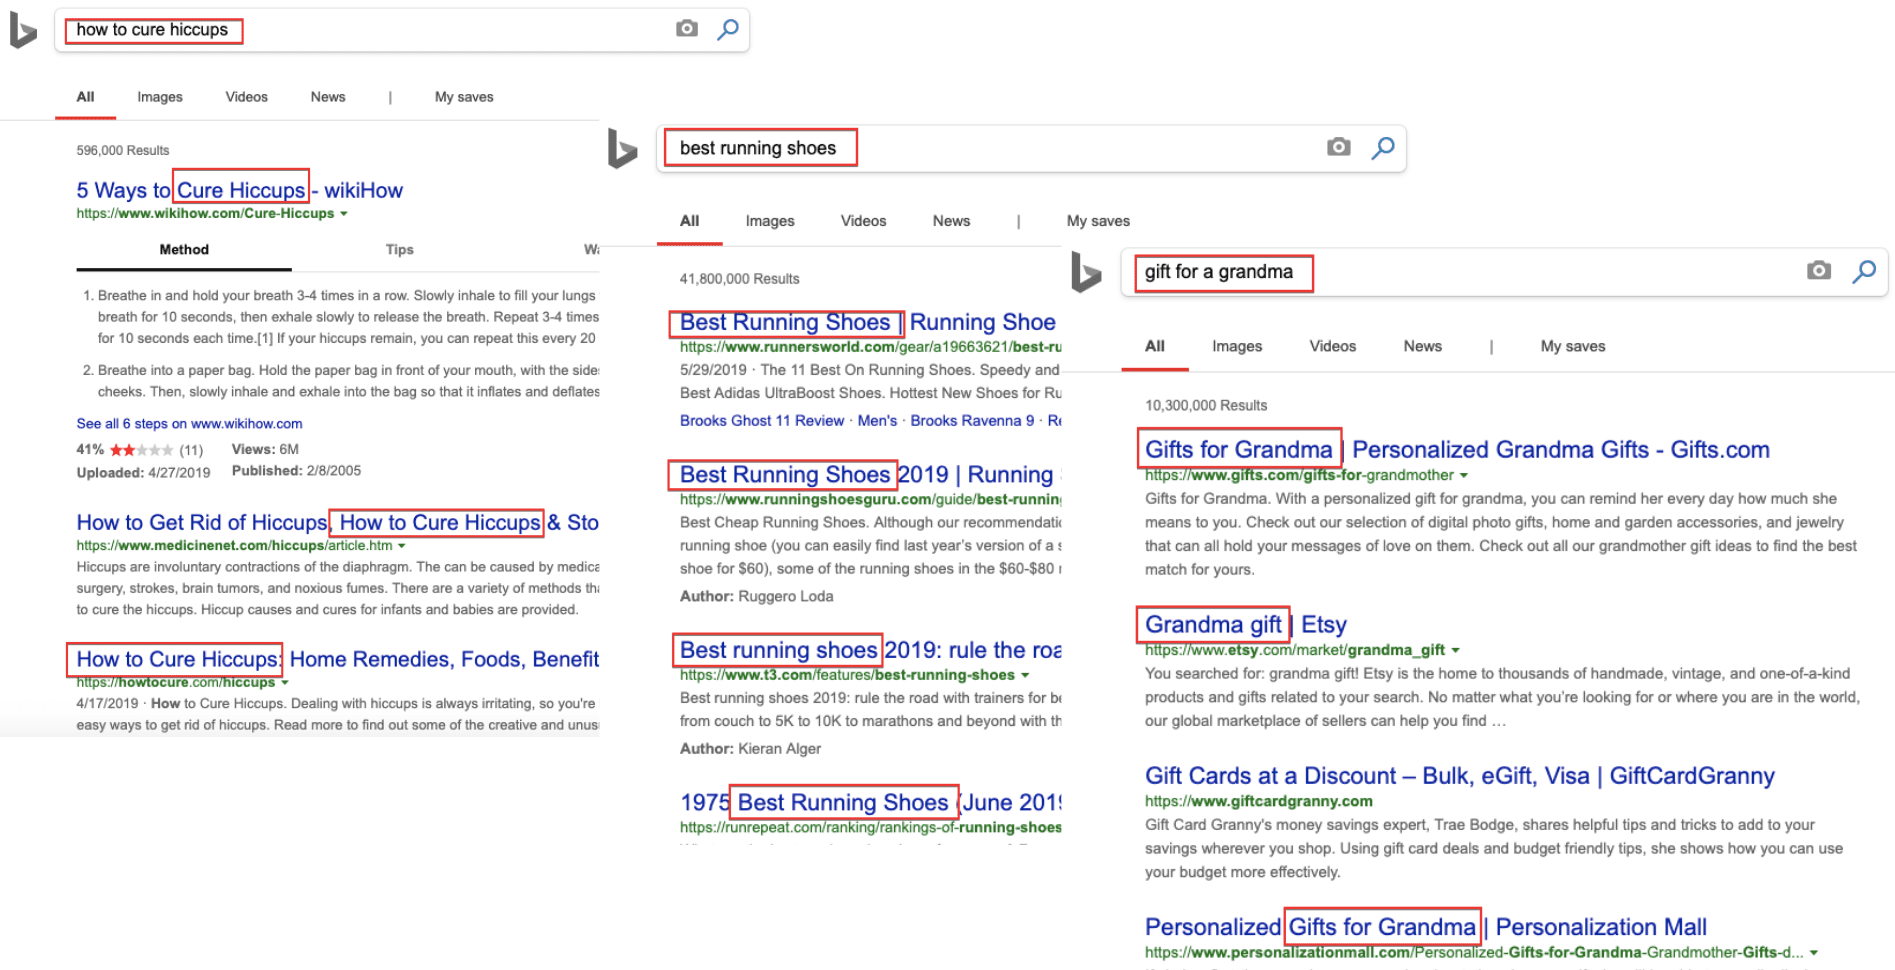The image size is (1895, 970).
Task: Open 1975 Best Running Shoes runrepeat result
Action: pos(870,802)
